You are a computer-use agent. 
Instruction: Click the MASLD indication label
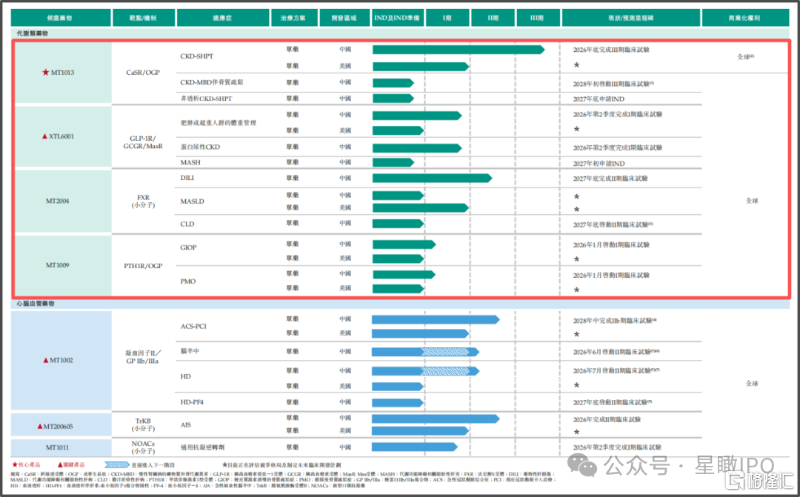(192, 202)
